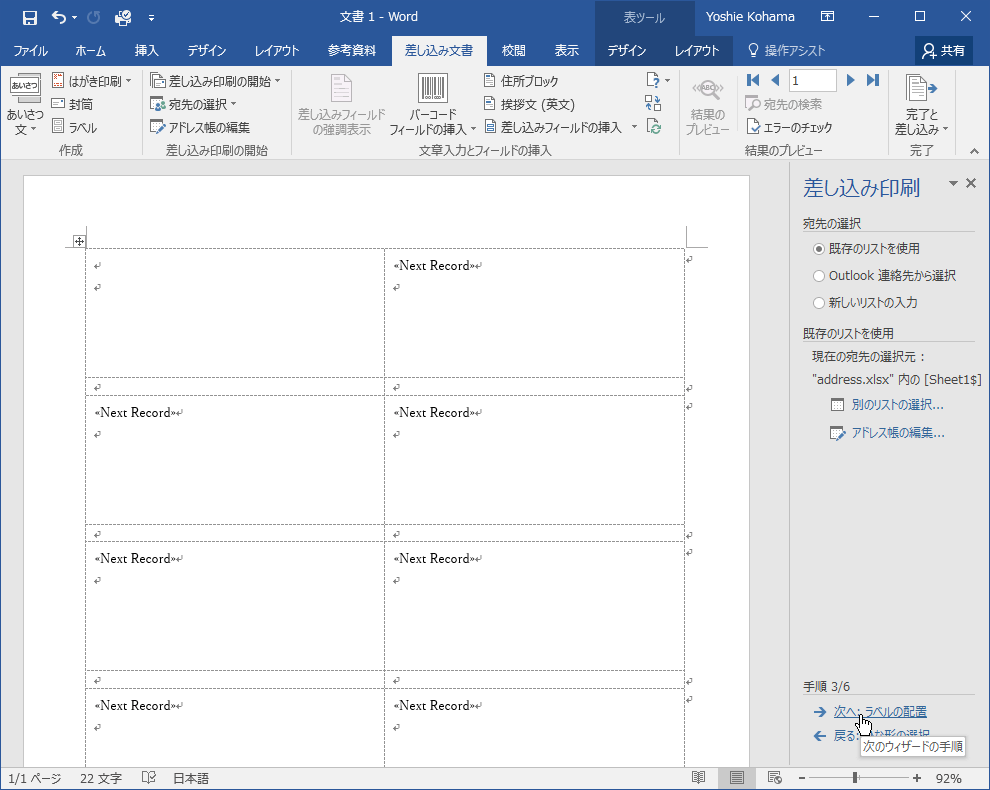Open the ファイル tab
990x790 pixels.
click(30, 51)
